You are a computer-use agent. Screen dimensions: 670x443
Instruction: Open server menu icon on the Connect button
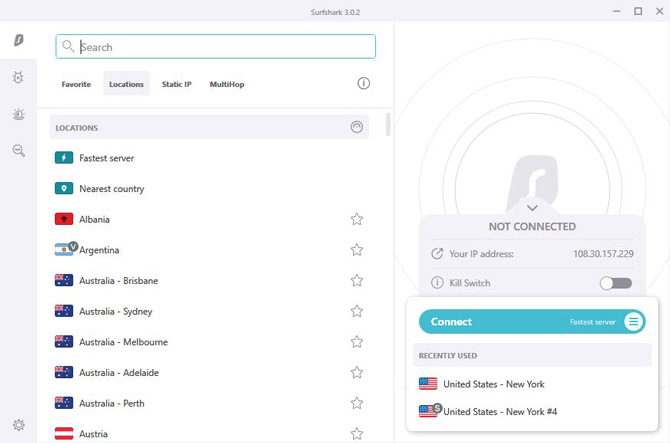click(633, 321)
